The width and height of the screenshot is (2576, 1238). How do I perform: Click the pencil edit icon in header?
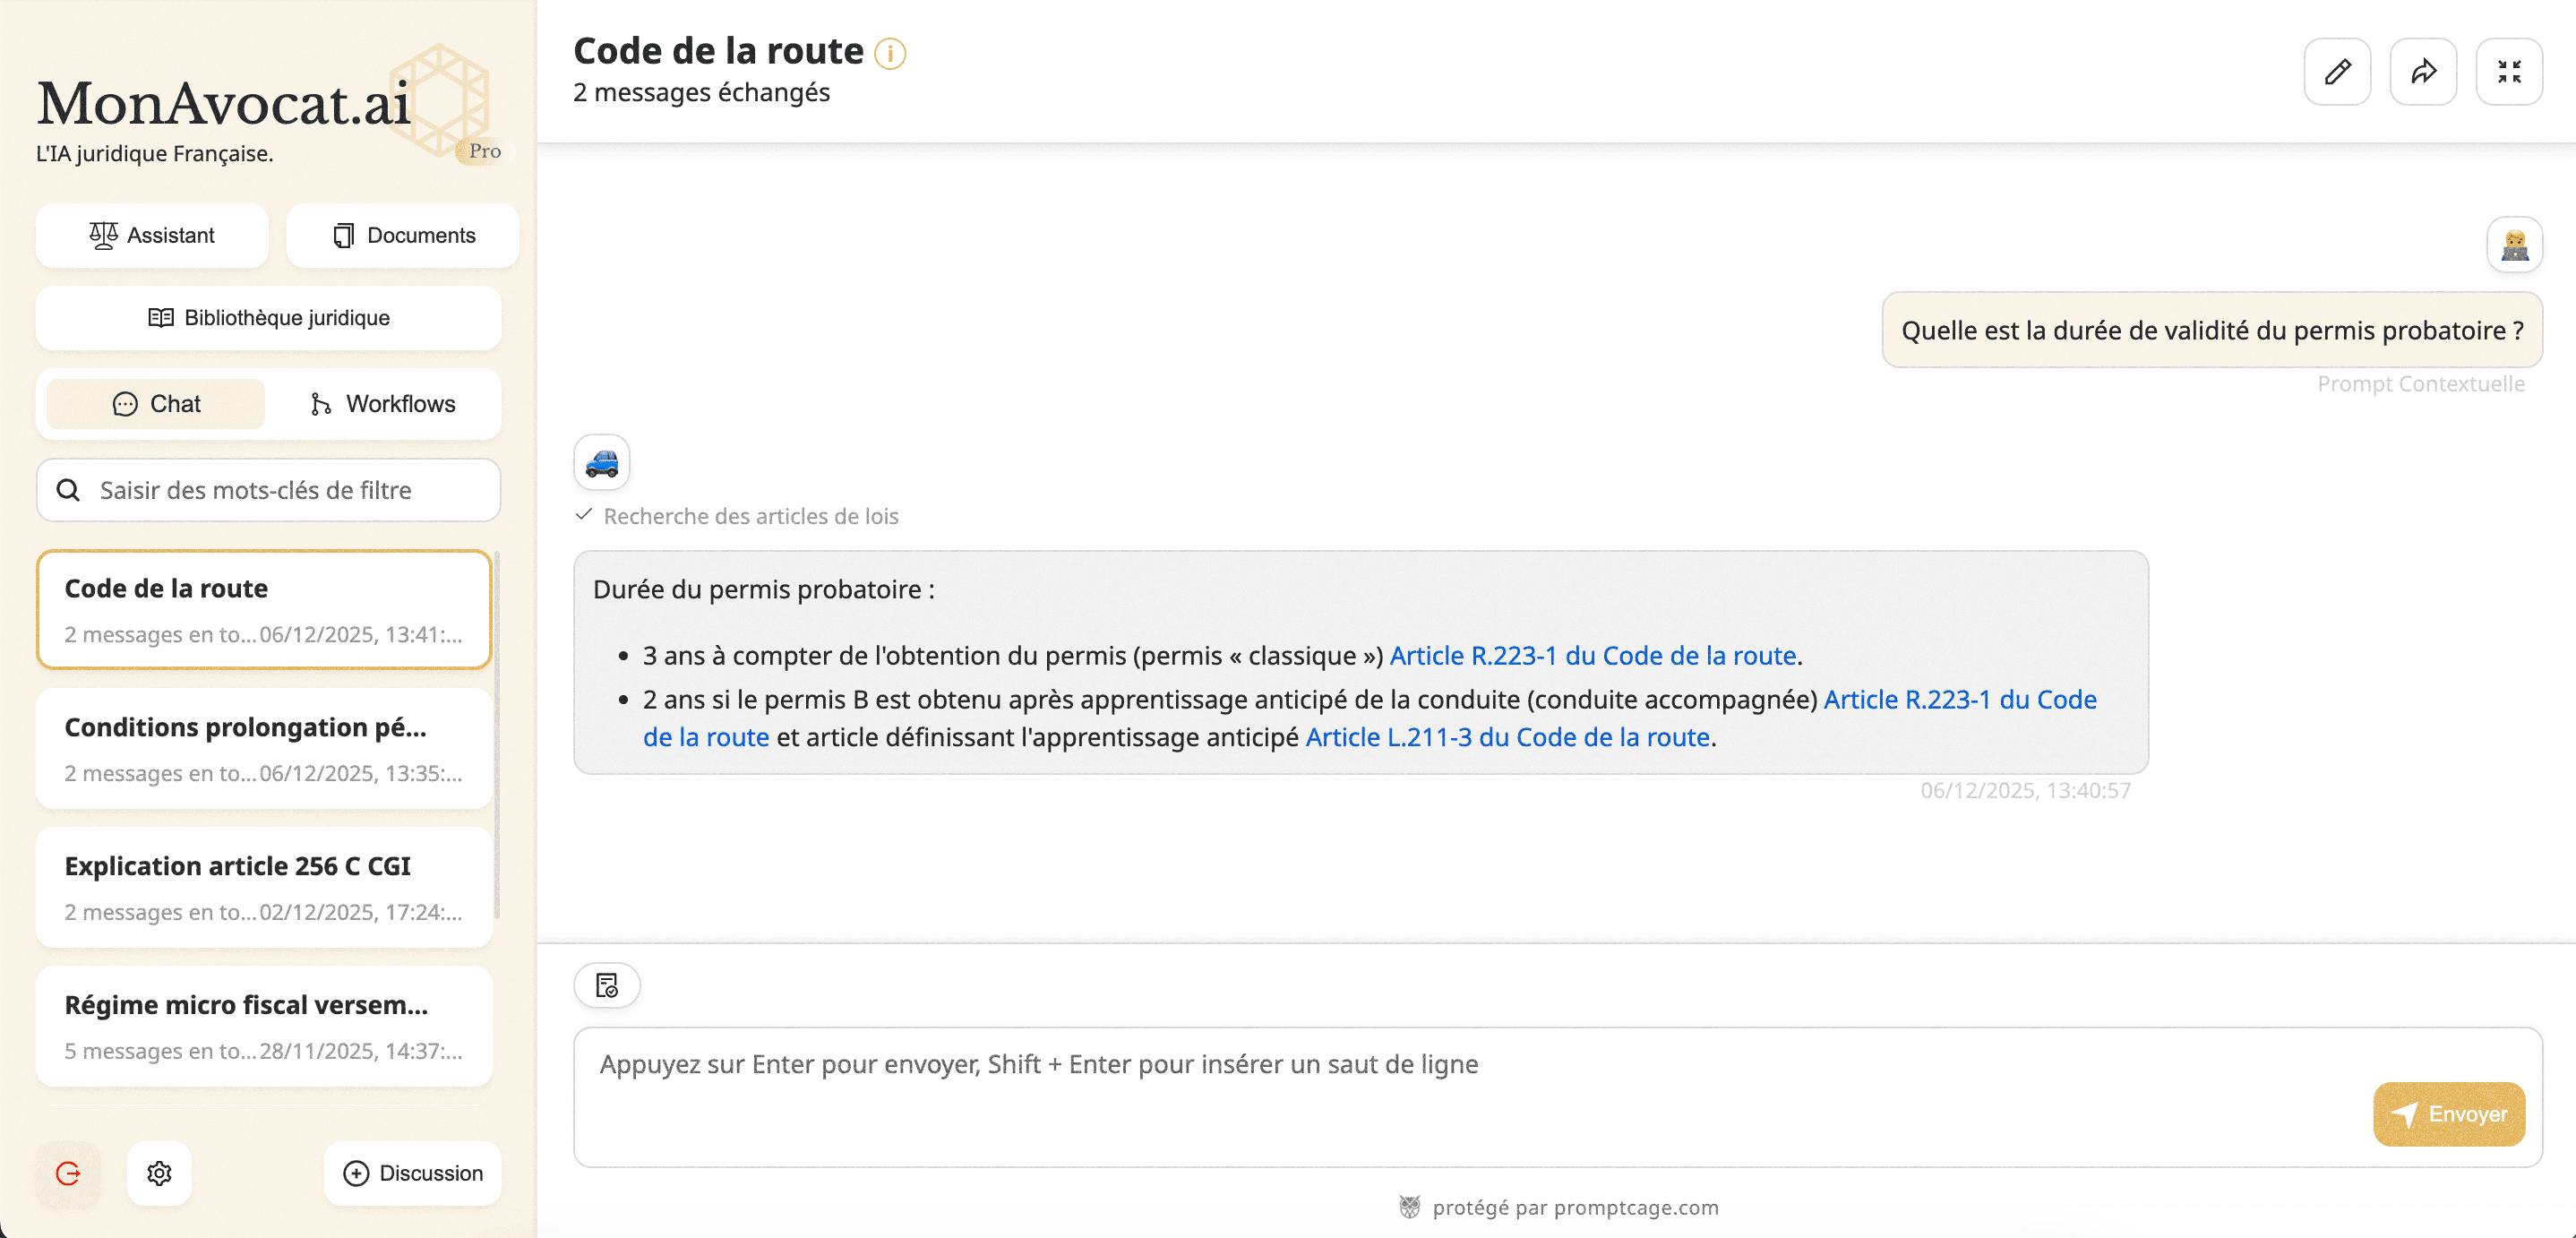point(2337,72)
